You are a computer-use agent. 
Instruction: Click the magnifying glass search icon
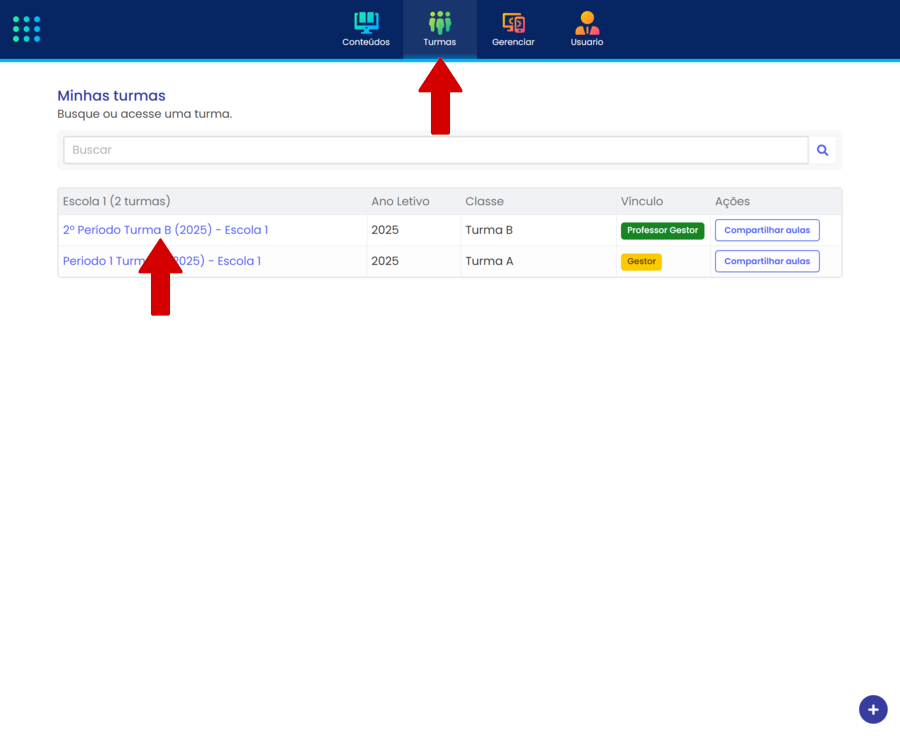(x=822, y=150)
